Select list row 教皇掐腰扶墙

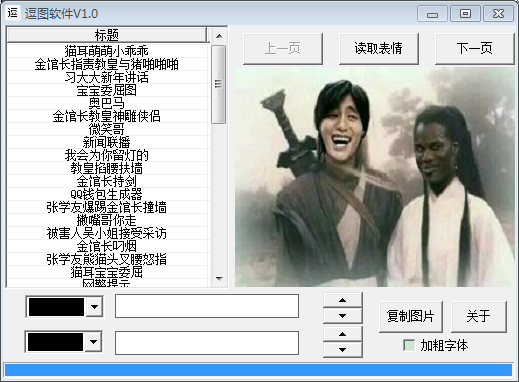pyautogui.click(x=107, y=168)
